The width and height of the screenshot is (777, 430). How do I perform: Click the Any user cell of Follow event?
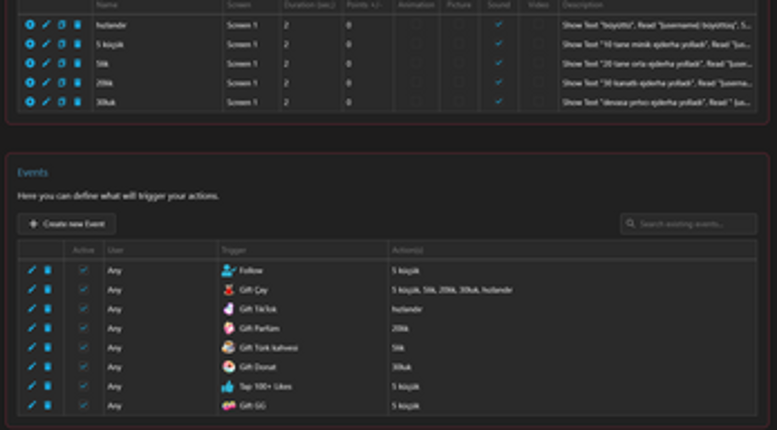pos(114,270)
